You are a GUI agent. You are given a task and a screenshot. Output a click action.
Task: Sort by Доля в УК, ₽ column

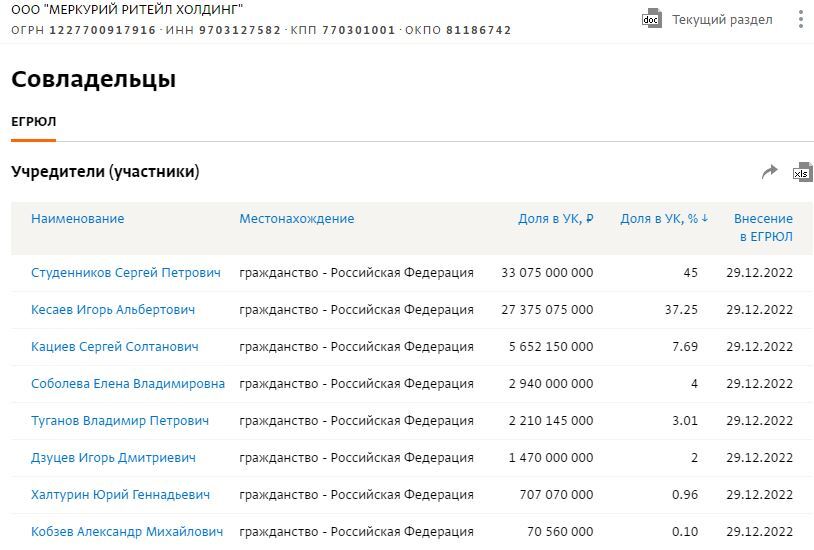pos(555,219)
